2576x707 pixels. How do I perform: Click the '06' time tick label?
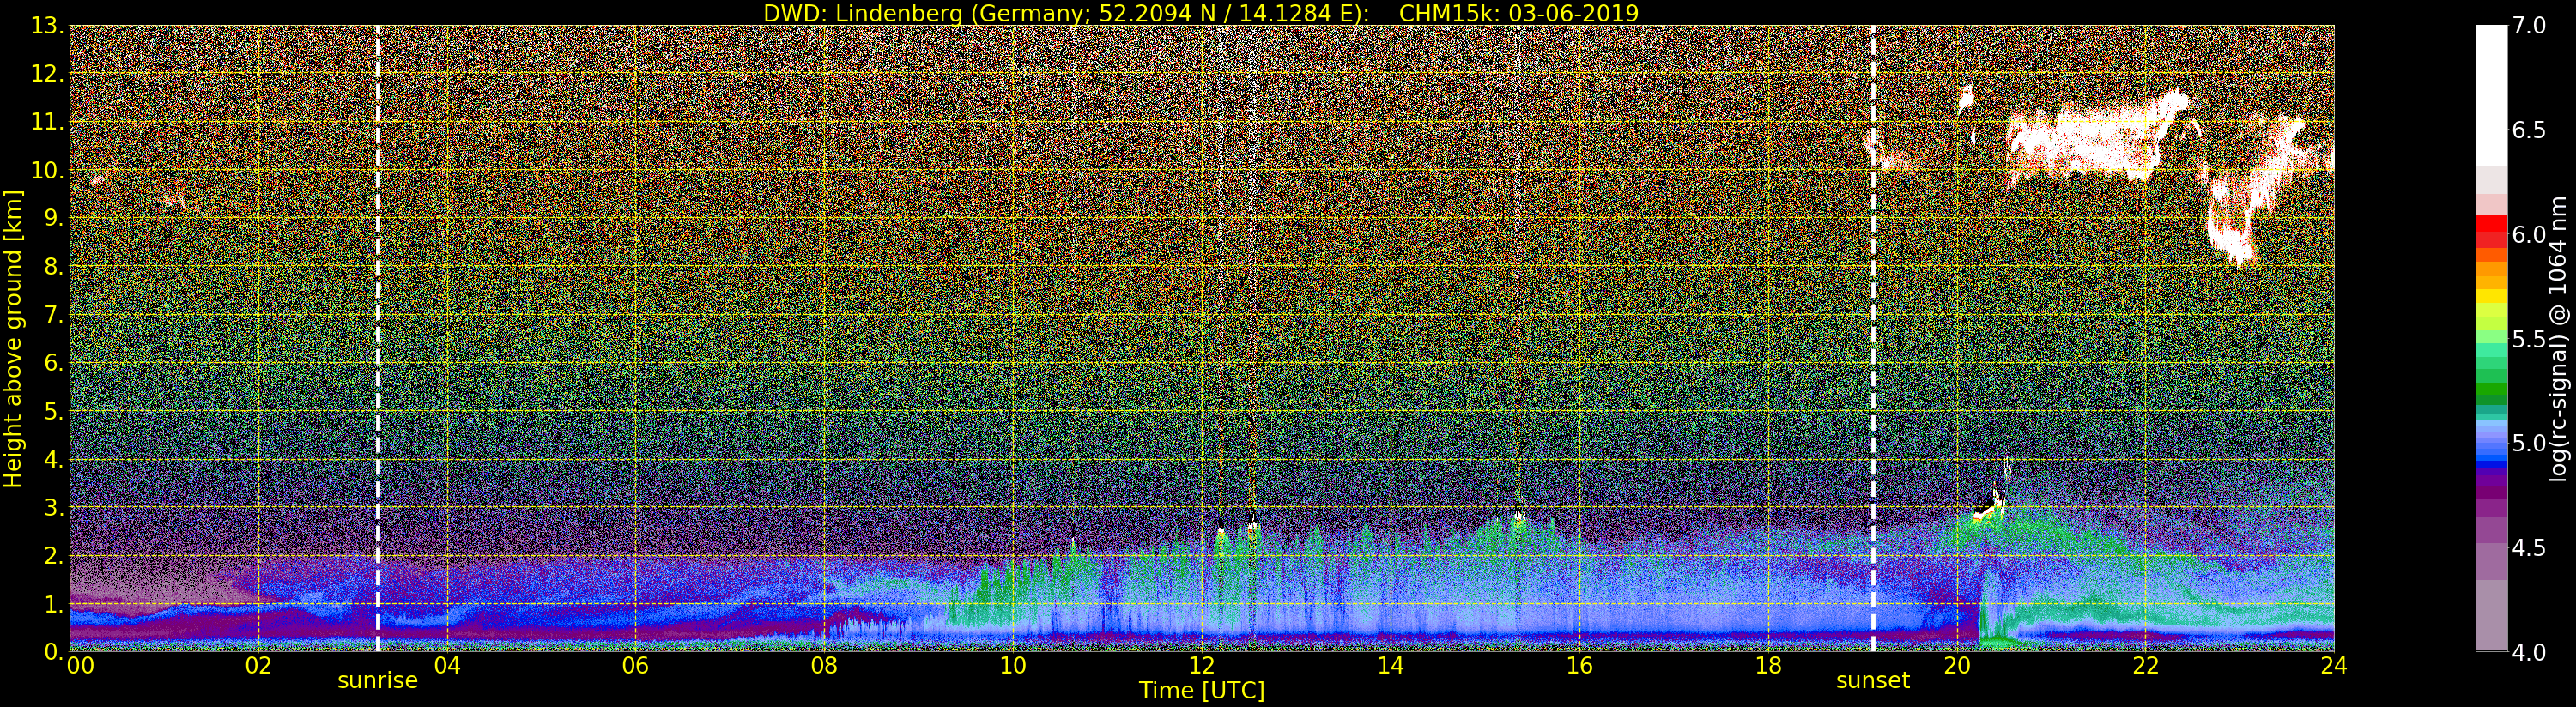pyautogui.click(x=635, y=665)
